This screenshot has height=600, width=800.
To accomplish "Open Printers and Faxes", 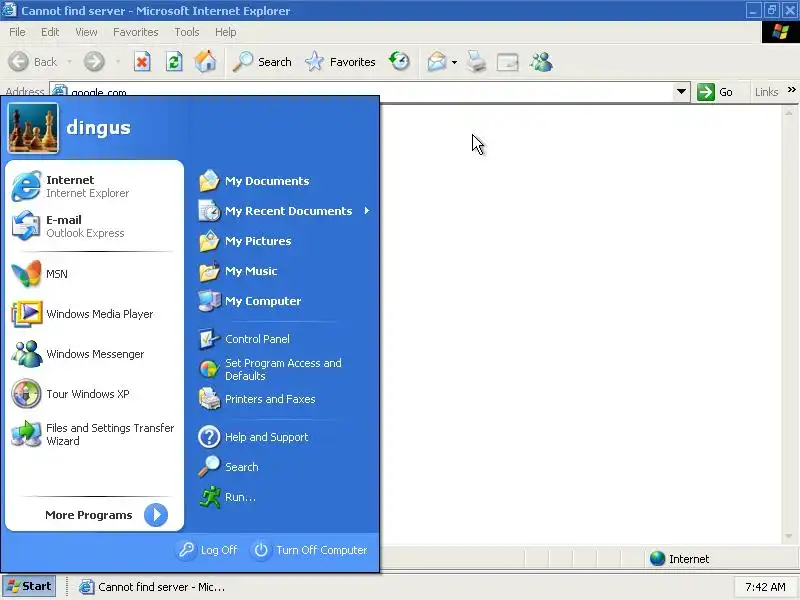I will 284,399.
